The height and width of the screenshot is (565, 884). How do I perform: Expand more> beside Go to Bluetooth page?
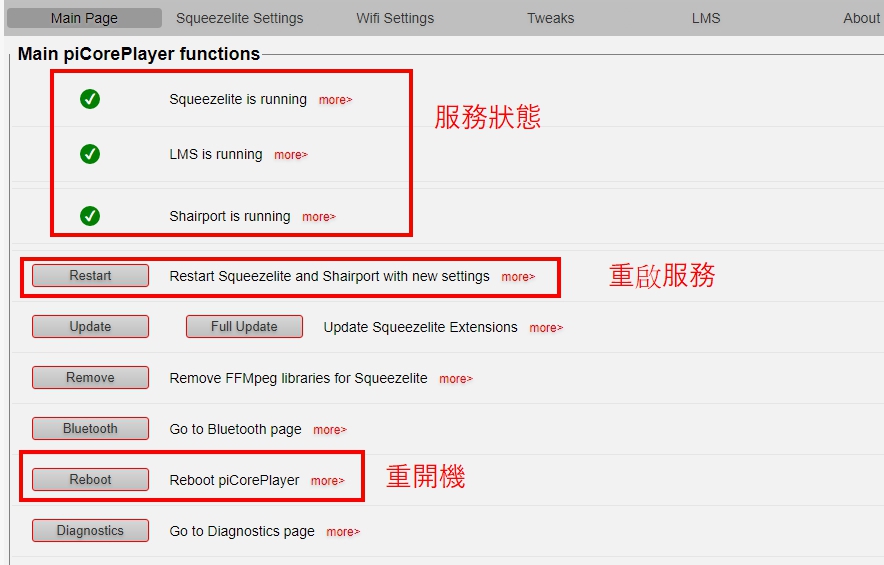coord(330,430)
